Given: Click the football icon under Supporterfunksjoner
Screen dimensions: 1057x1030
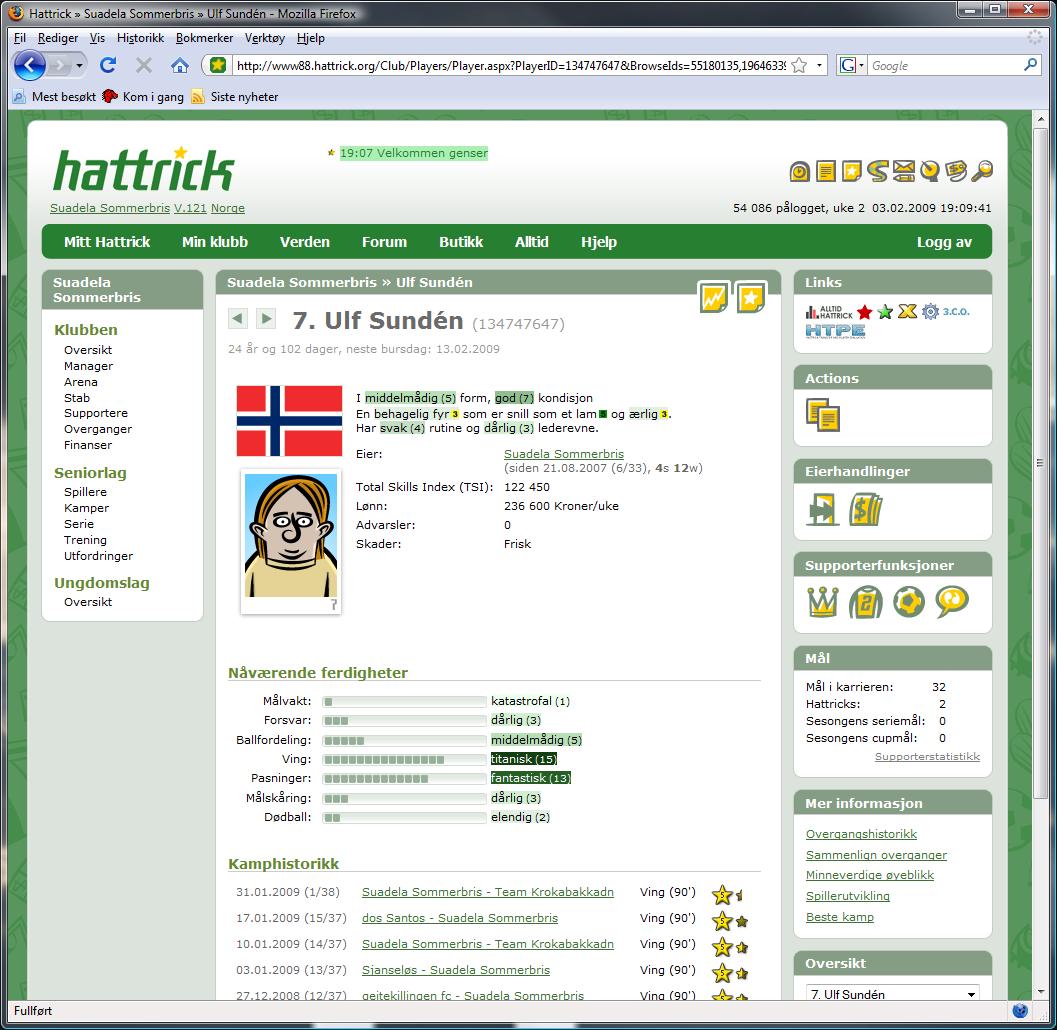Looking at the screenshot, I should 909,602.
